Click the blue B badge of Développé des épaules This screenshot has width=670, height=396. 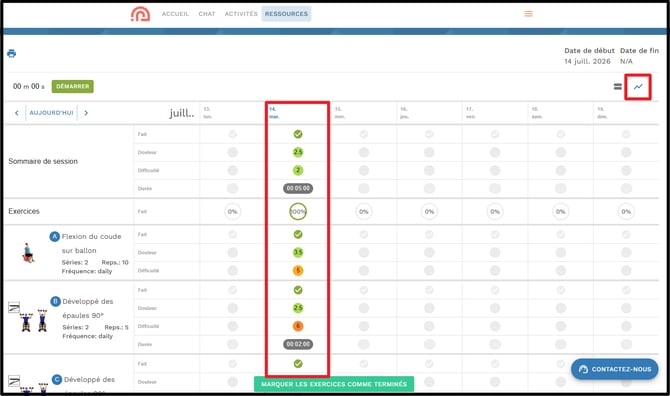tap(56, 301)
